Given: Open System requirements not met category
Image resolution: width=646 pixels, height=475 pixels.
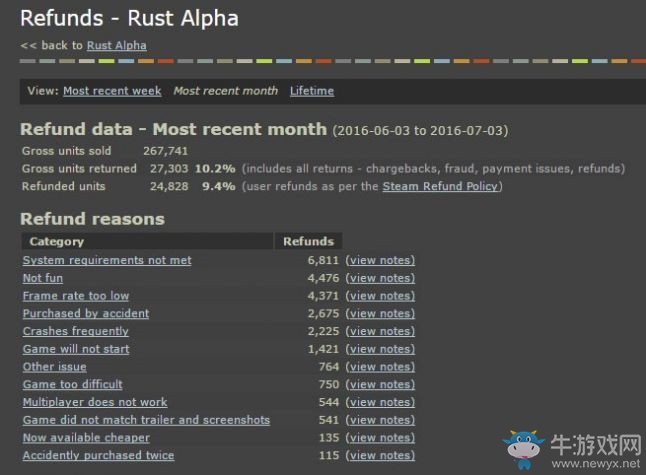Looking at the screenshot, I should [x=107, y=260].
